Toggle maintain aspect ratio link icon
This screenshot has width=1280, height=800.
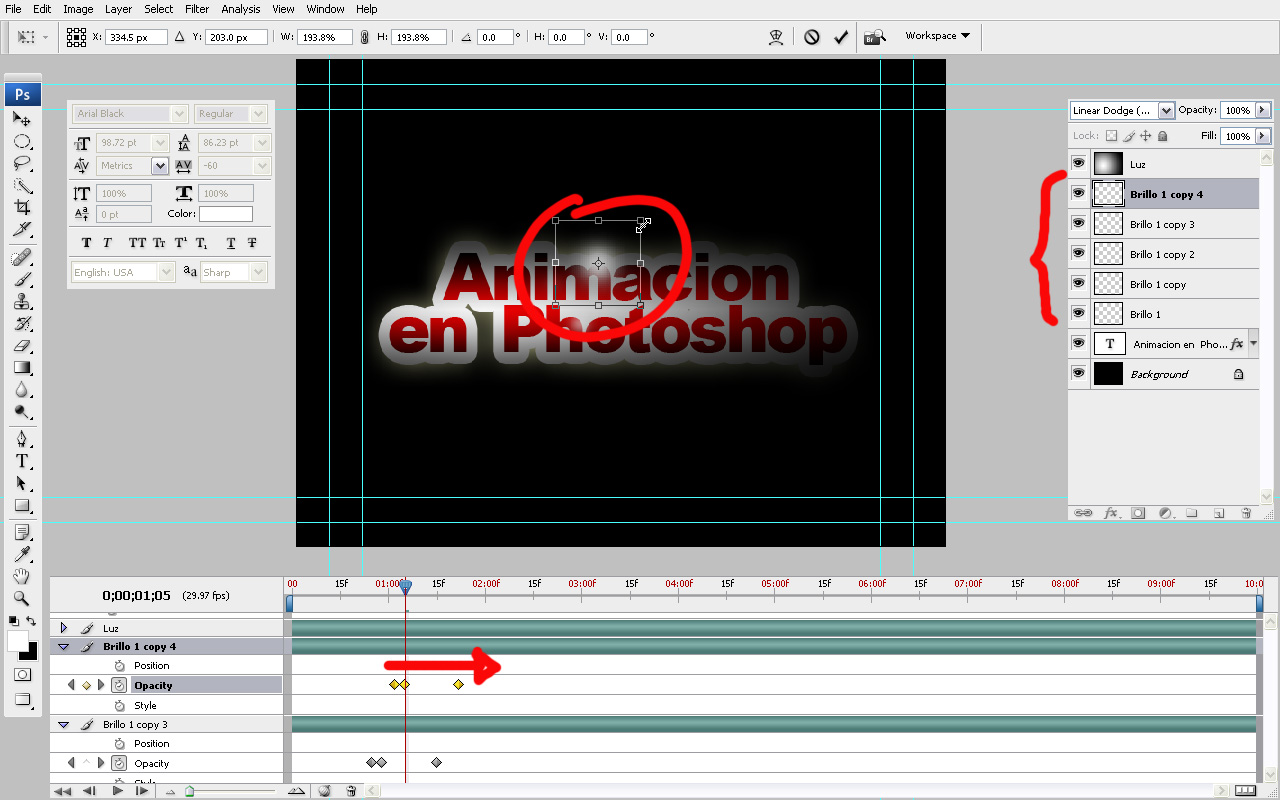[364, 37]
